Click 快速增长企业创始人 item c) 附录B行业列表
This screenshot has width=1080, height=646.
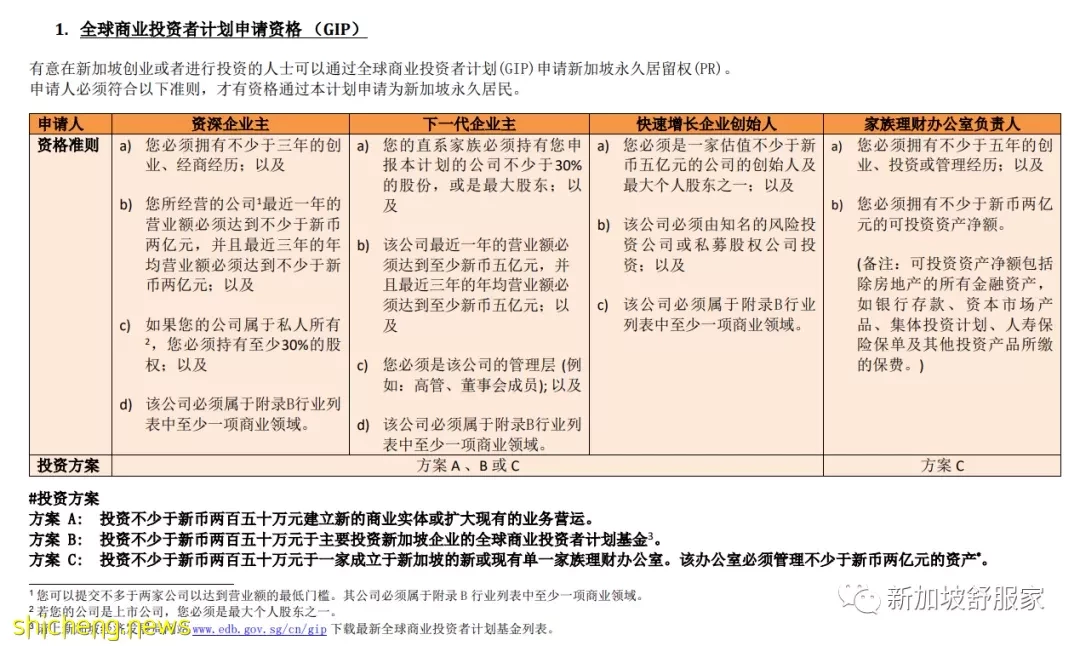pyautogui.click(x=706, y=314)
